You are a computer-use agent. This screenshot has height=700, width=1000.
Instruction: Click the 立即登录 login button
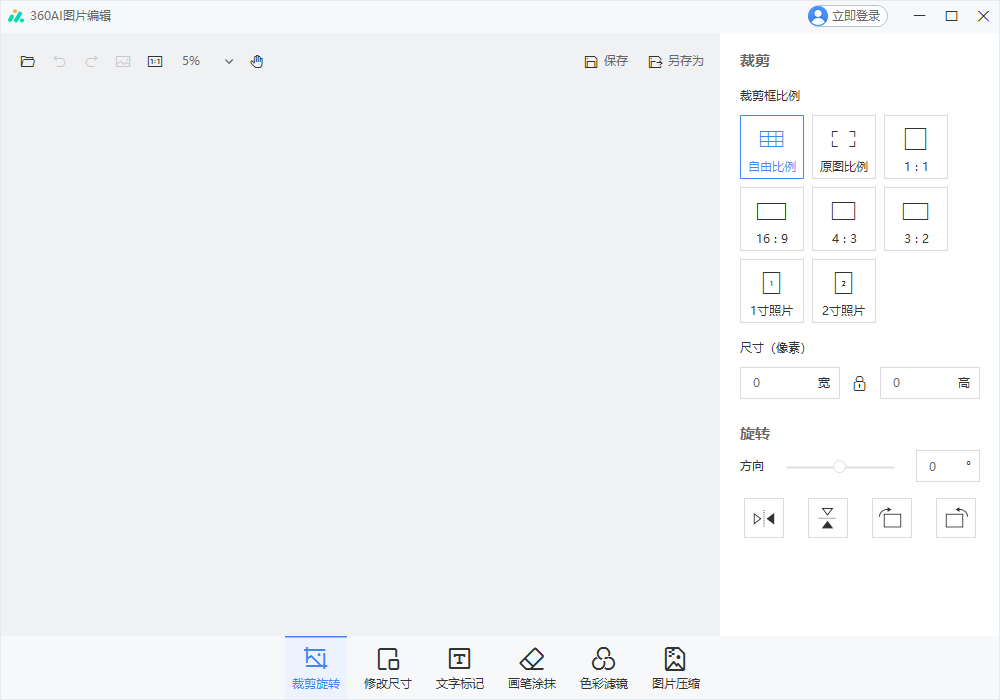tap(846, 16)
